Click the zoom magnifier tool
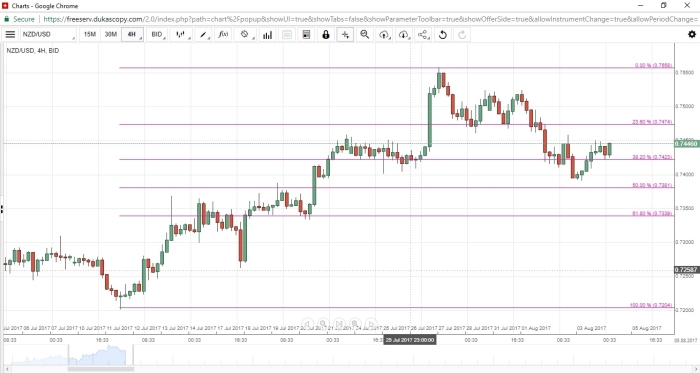This screenshot has width=700, height=373. tap(365, 34)
